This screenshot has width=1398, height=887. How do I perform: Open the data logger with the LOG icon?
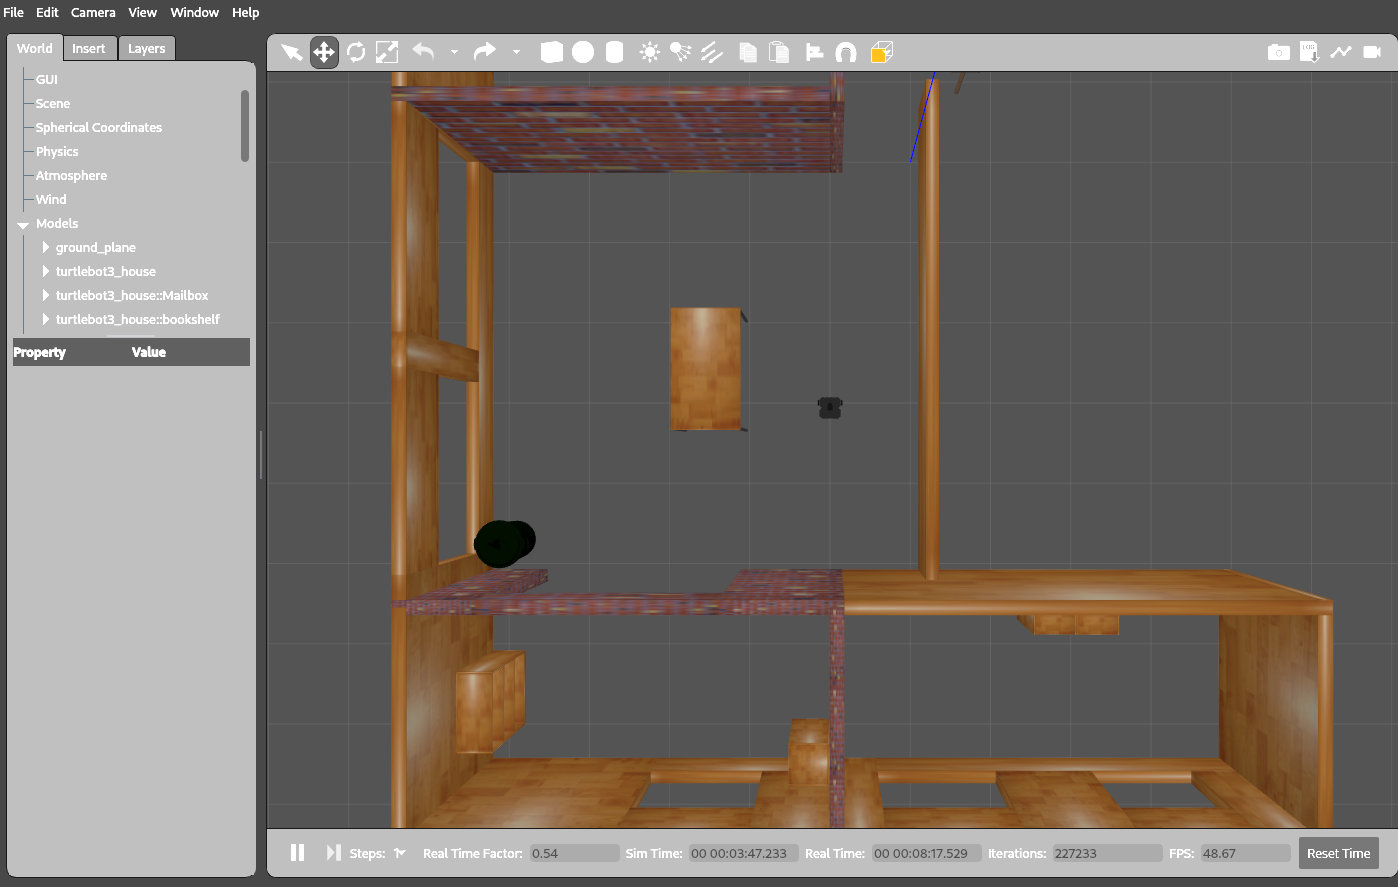click(x=1310, y=51)
